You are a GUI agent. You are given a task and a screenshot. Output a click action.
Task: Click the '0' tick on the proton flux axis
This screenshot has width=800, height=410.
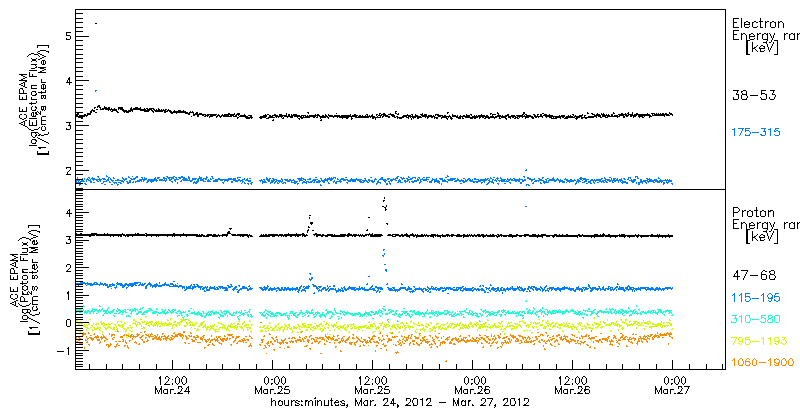pyautogui.click(x=67, y=323)
